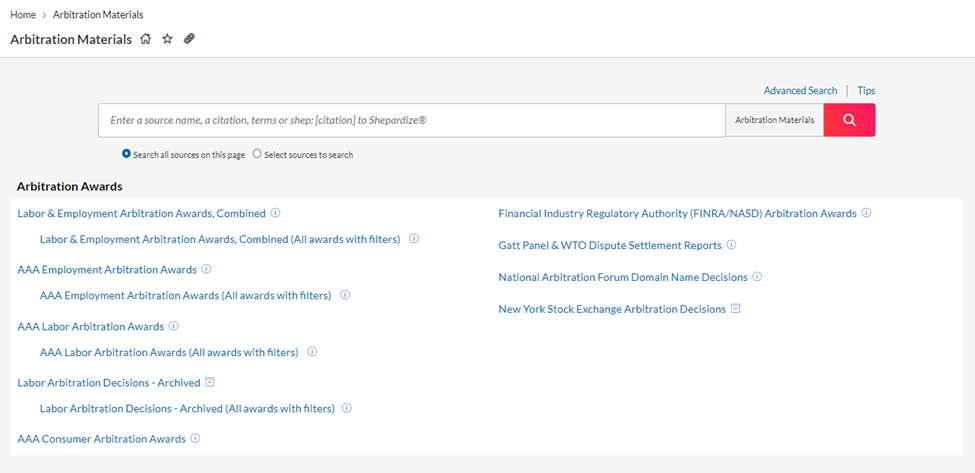975x473 pixels.
Task: Open info icon beside AAA Consumer Arbitration Awards
Action: click(x=195, y=438)
